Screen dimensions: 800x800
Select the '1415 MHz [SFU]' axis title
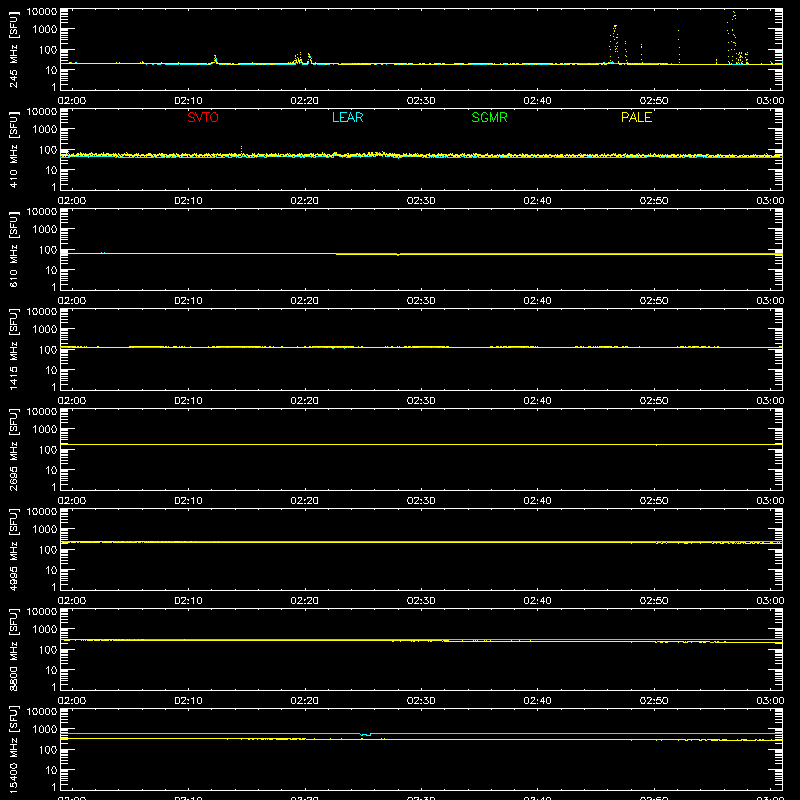coord(13,349)
